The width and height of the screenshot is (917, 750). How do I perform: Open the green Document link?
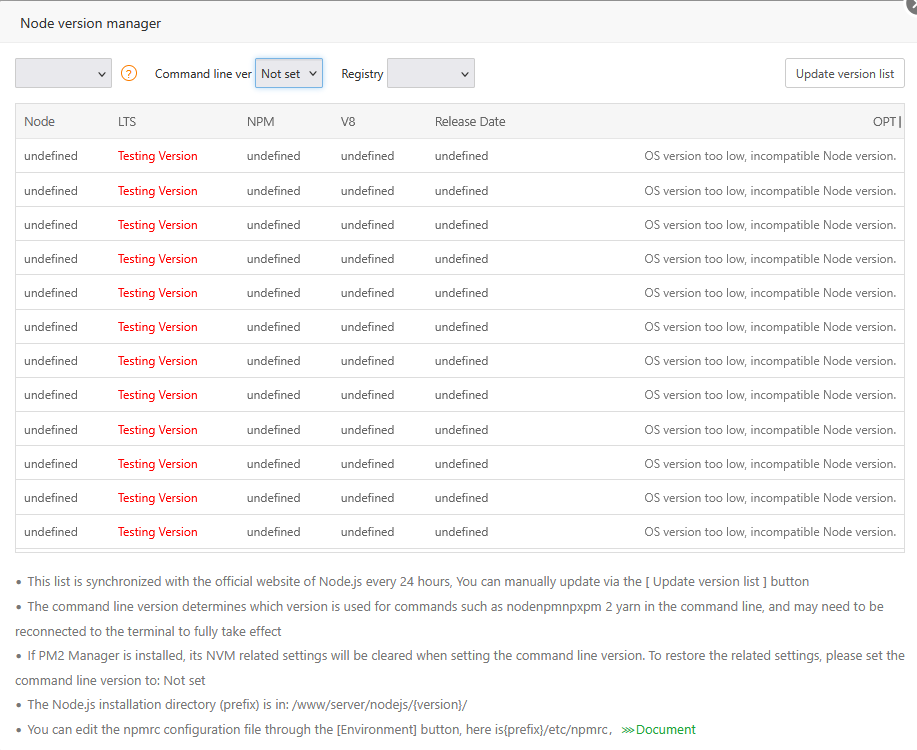pyautogui.click(x=659, y=729)
